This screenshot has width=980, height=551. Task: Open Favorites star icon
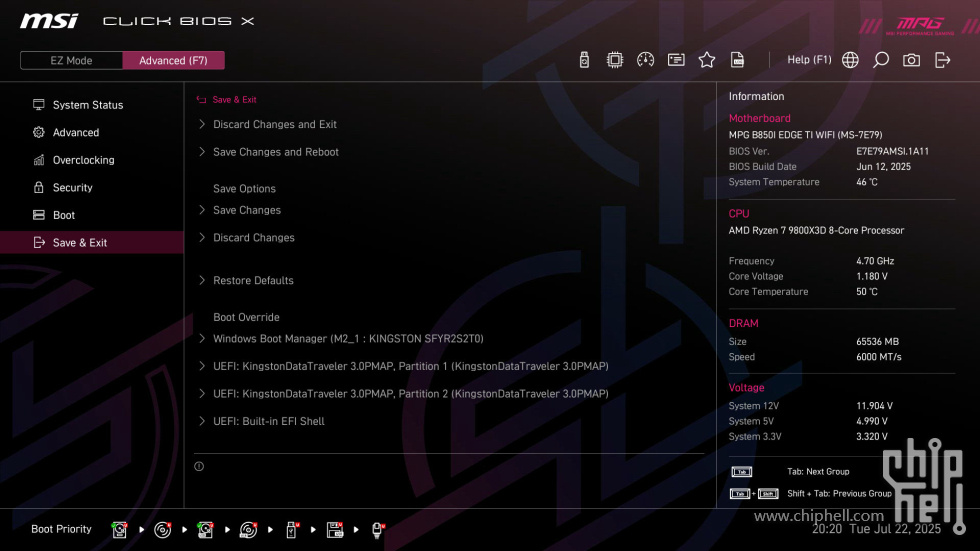coord(706,60)
